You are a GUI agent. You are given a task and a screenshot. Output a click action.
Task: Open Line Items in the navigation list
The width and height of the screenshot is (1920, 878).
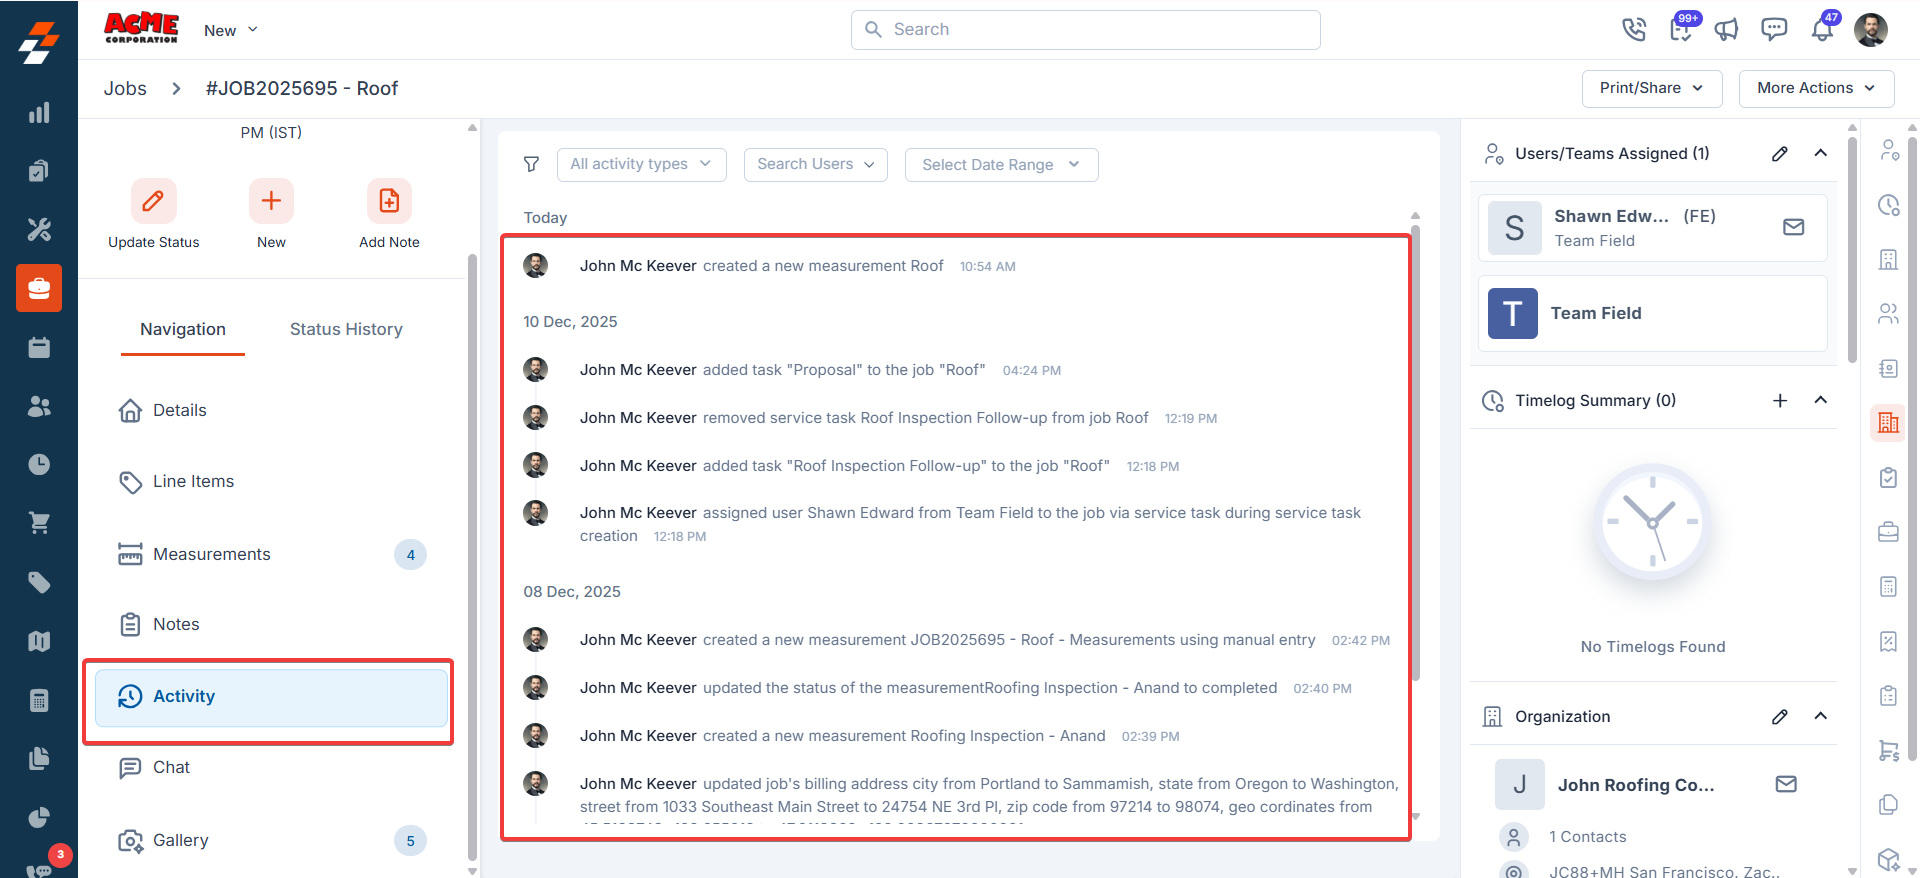click(x=271, y=481)
